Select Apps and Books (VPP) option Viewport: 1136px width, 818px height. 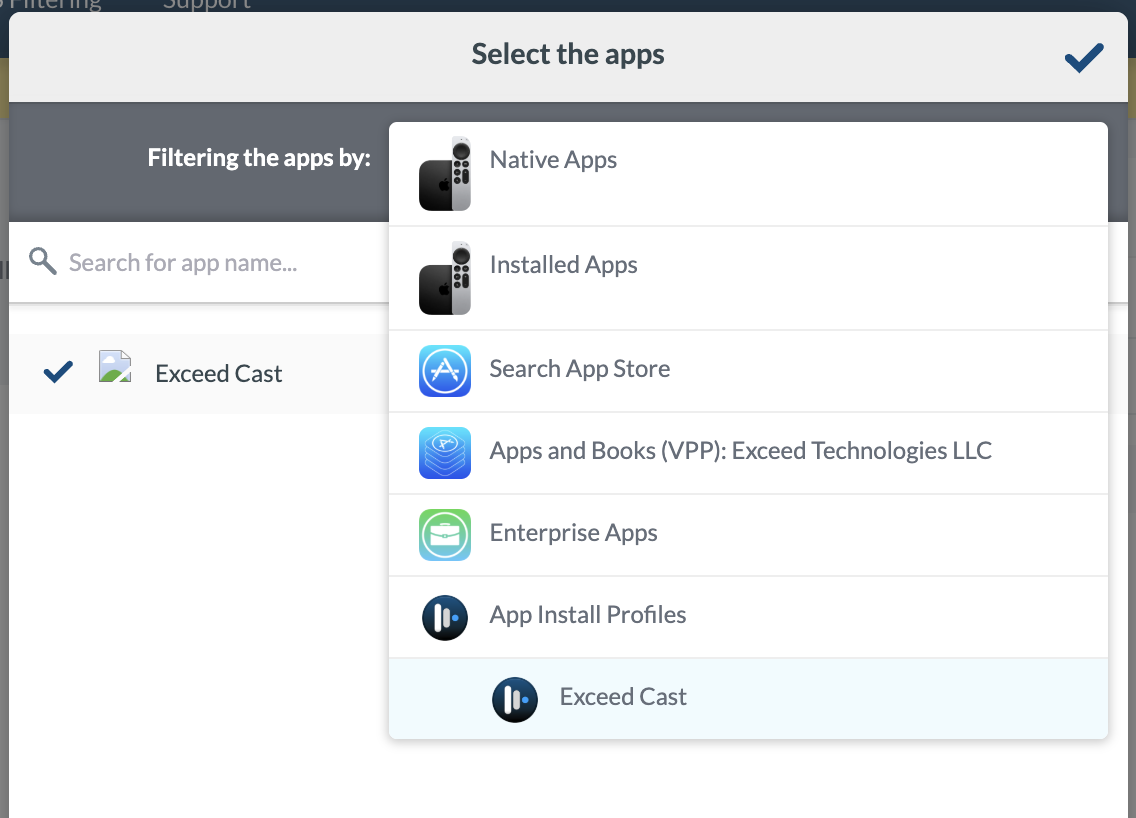coord(748,453)
